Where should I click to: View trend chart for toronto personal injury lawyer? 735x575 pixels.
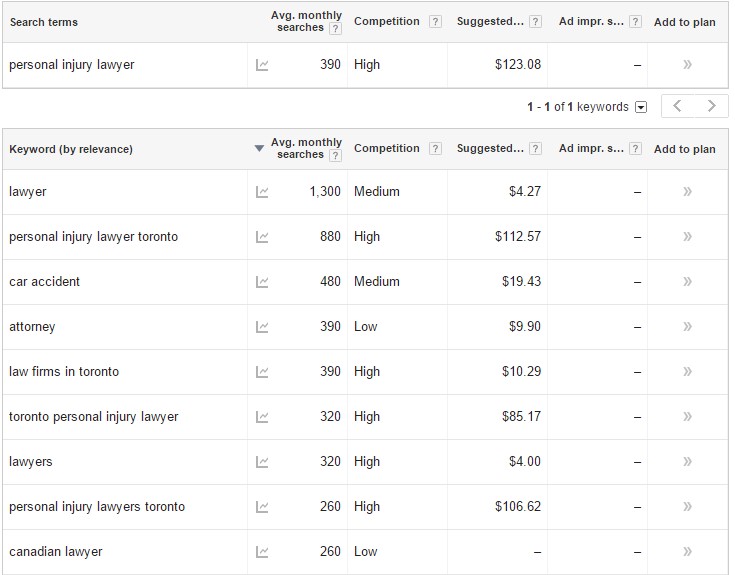click(262, 417)
